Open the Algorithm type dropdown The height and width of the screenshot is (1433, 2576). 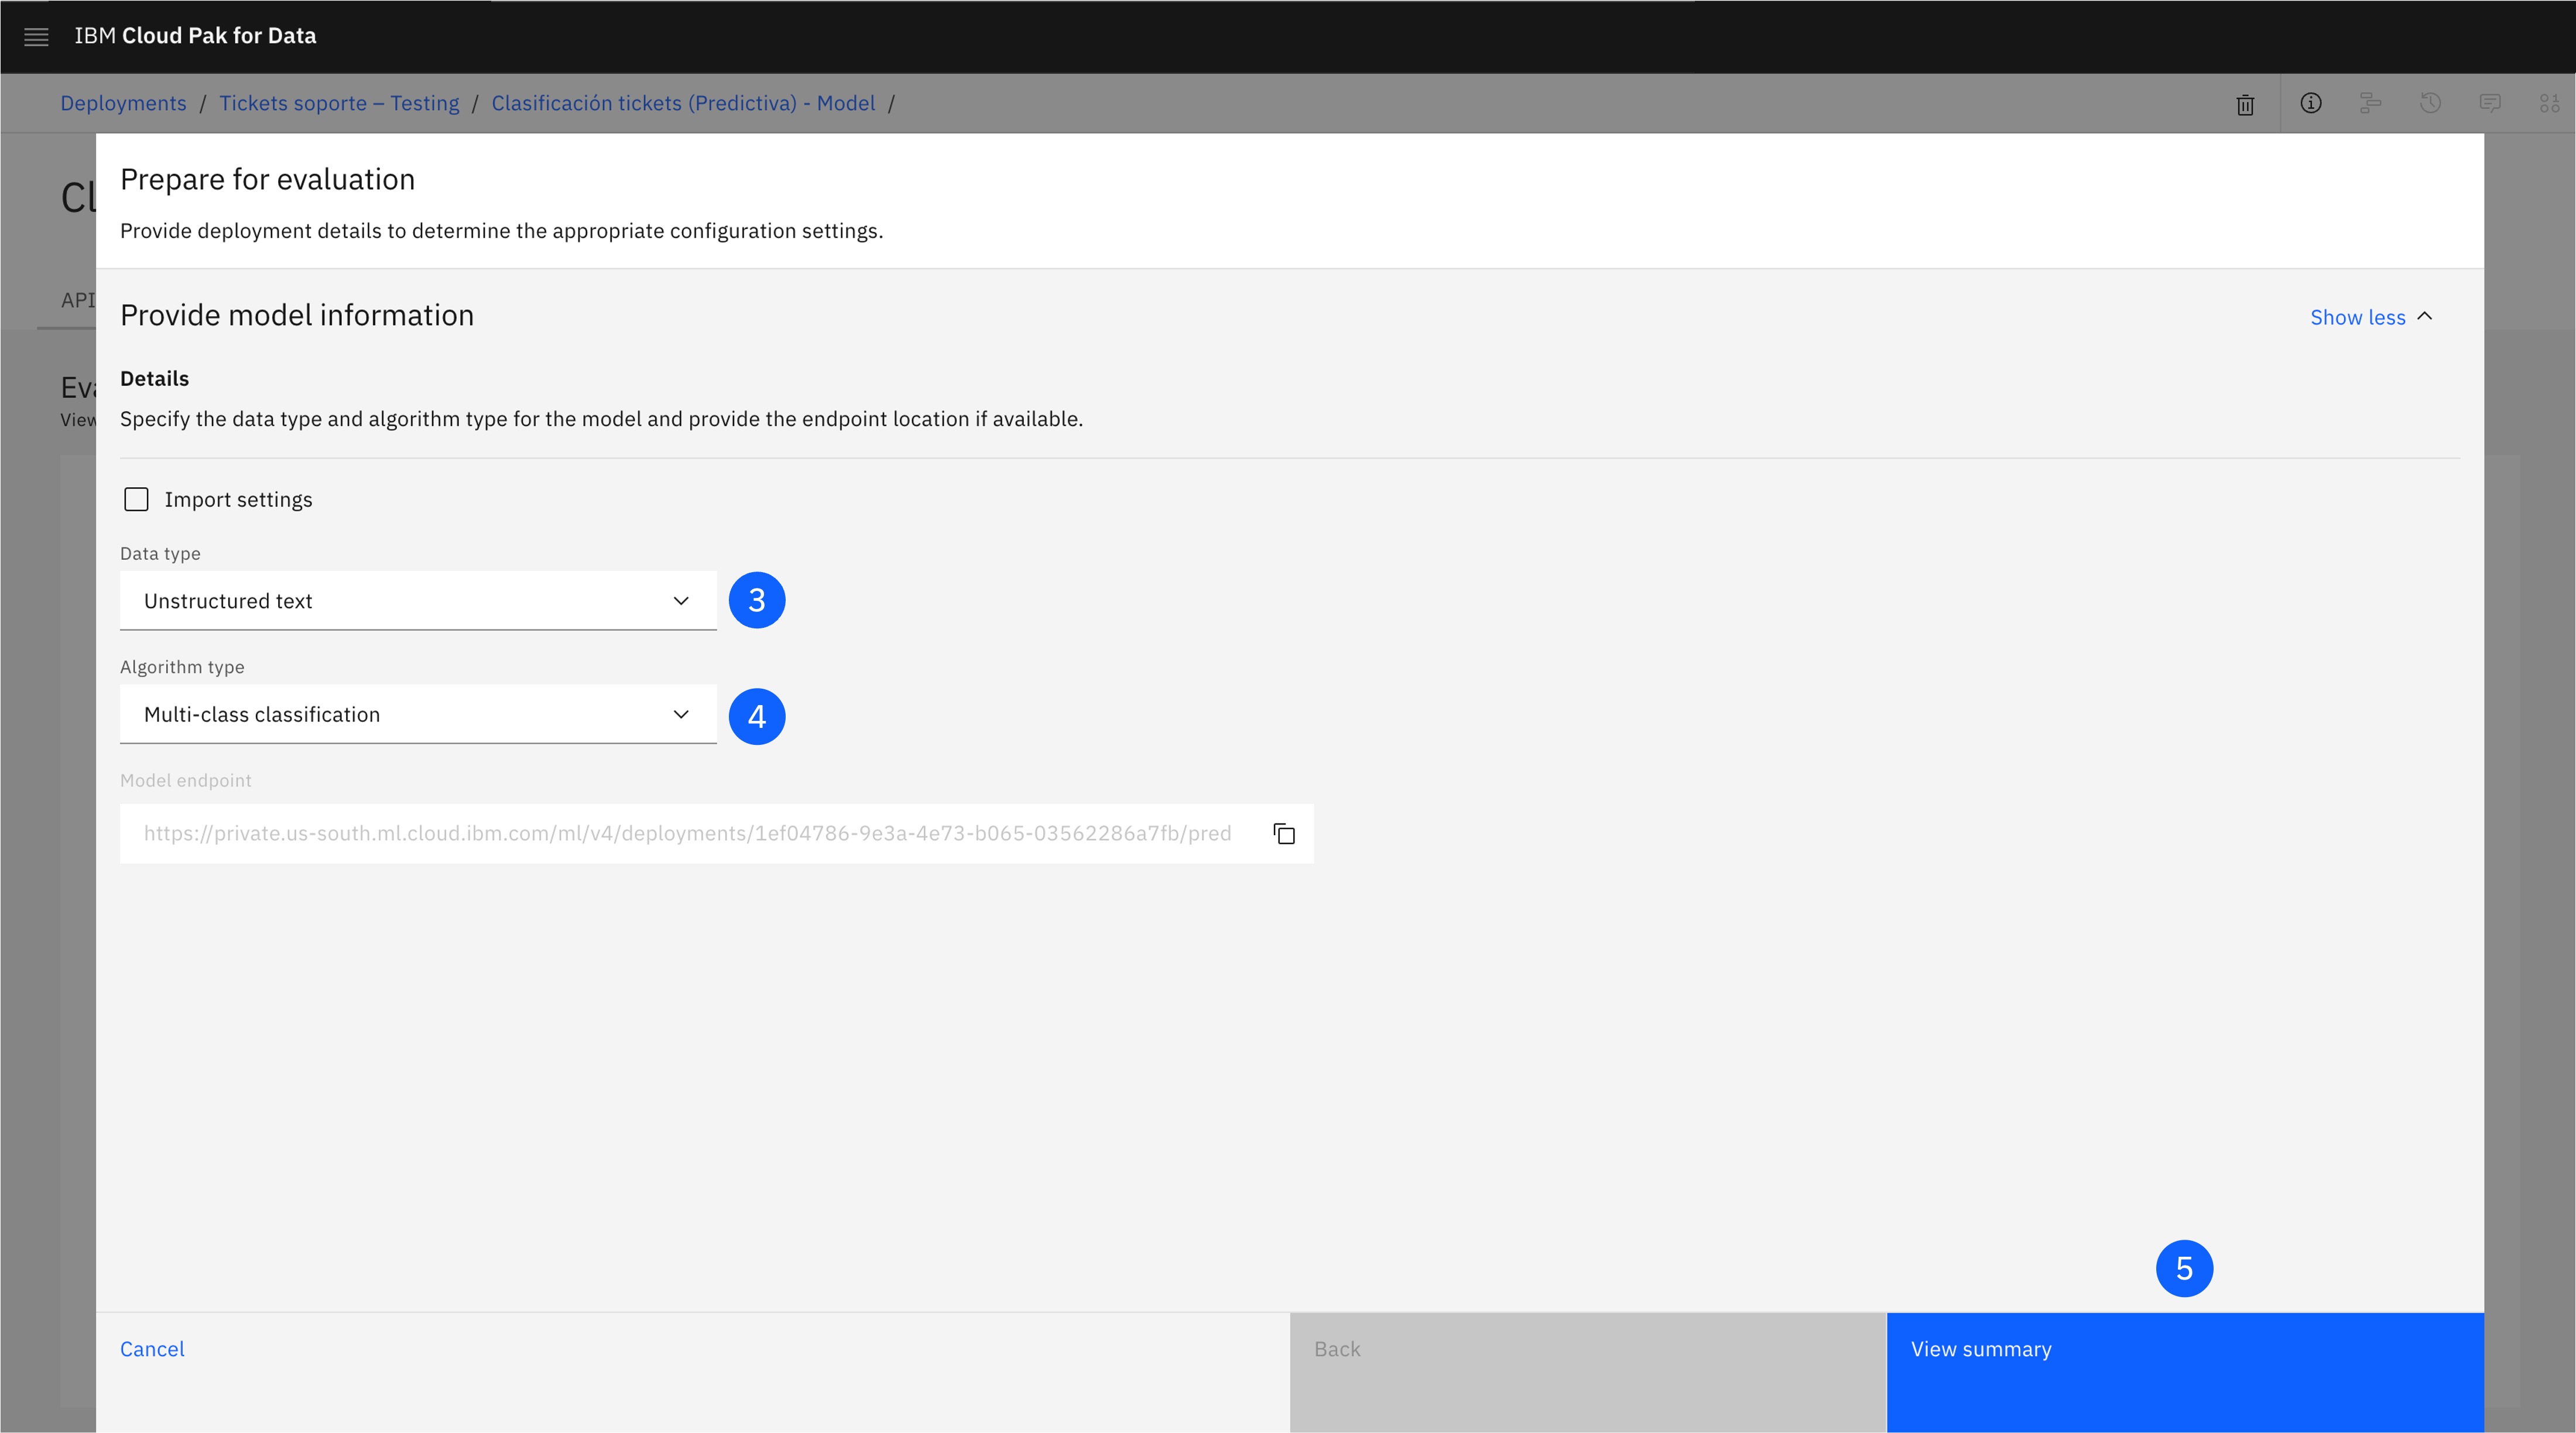[418, 714]
